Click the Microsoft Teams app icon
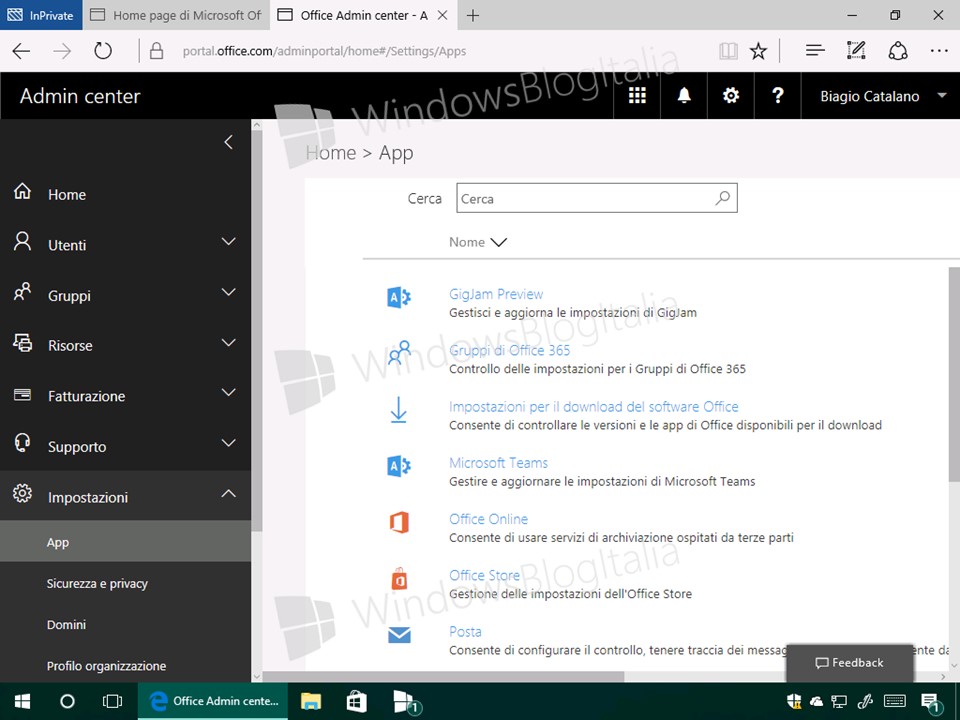The width and height of the screenshot is (960, 720). coord(399,466)
